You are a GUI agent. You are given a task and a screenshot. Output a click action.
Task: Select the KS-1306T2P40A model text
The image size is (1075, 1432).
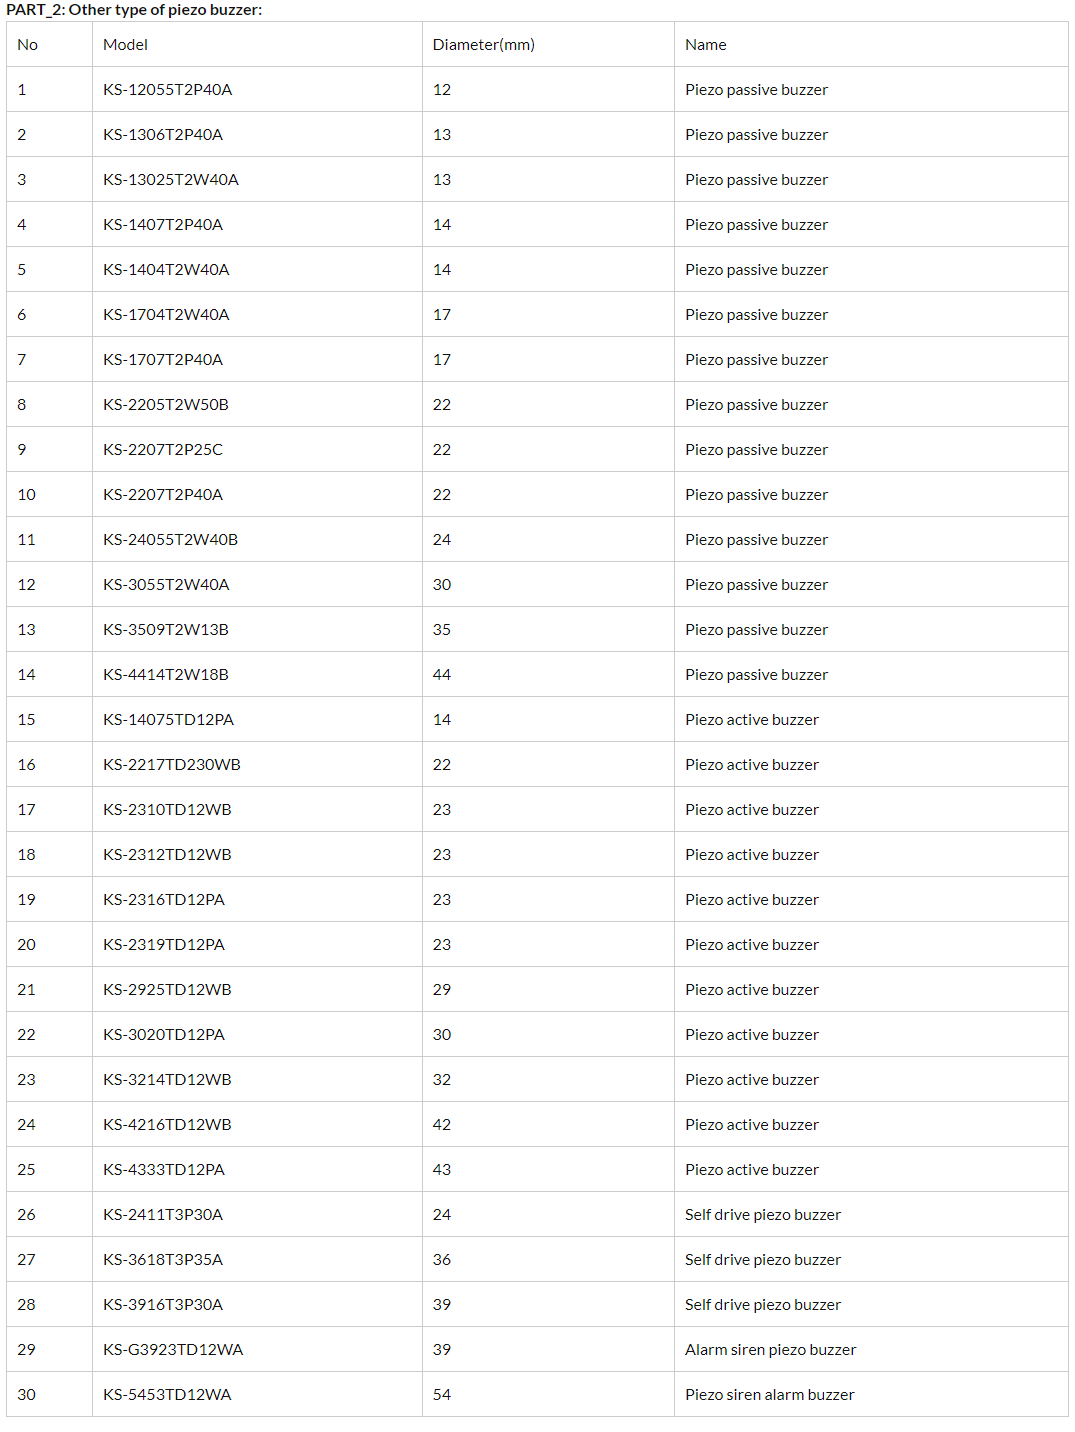pos(162,135)
